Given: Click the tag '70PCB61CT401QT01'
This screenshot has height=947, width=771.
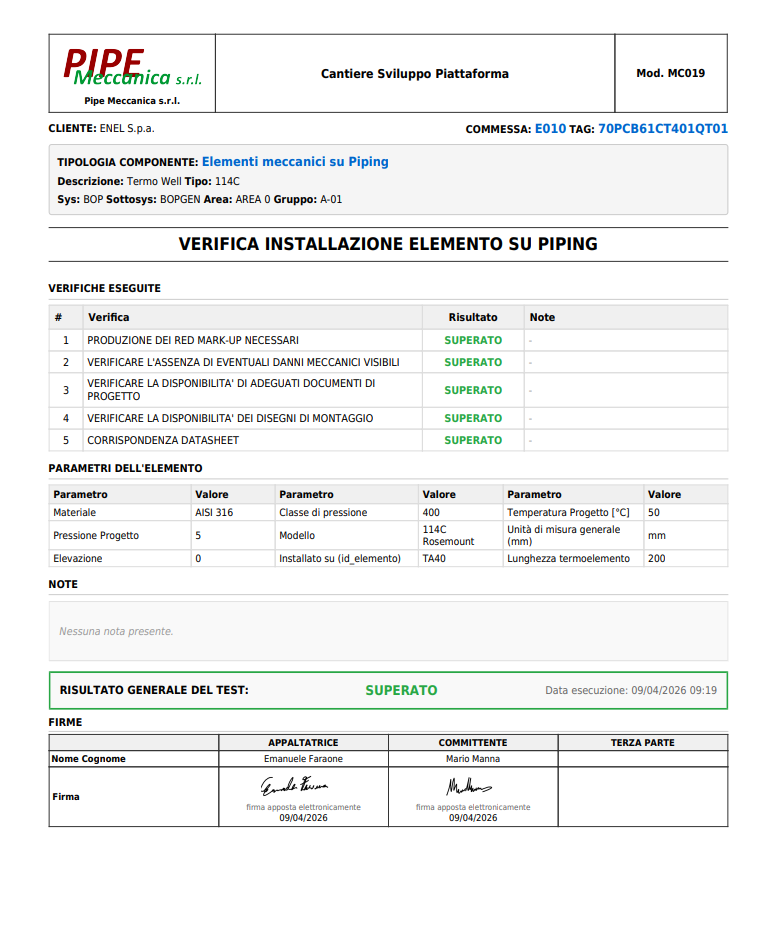Looking at the screenshot, I should click(x=663, y=129).
